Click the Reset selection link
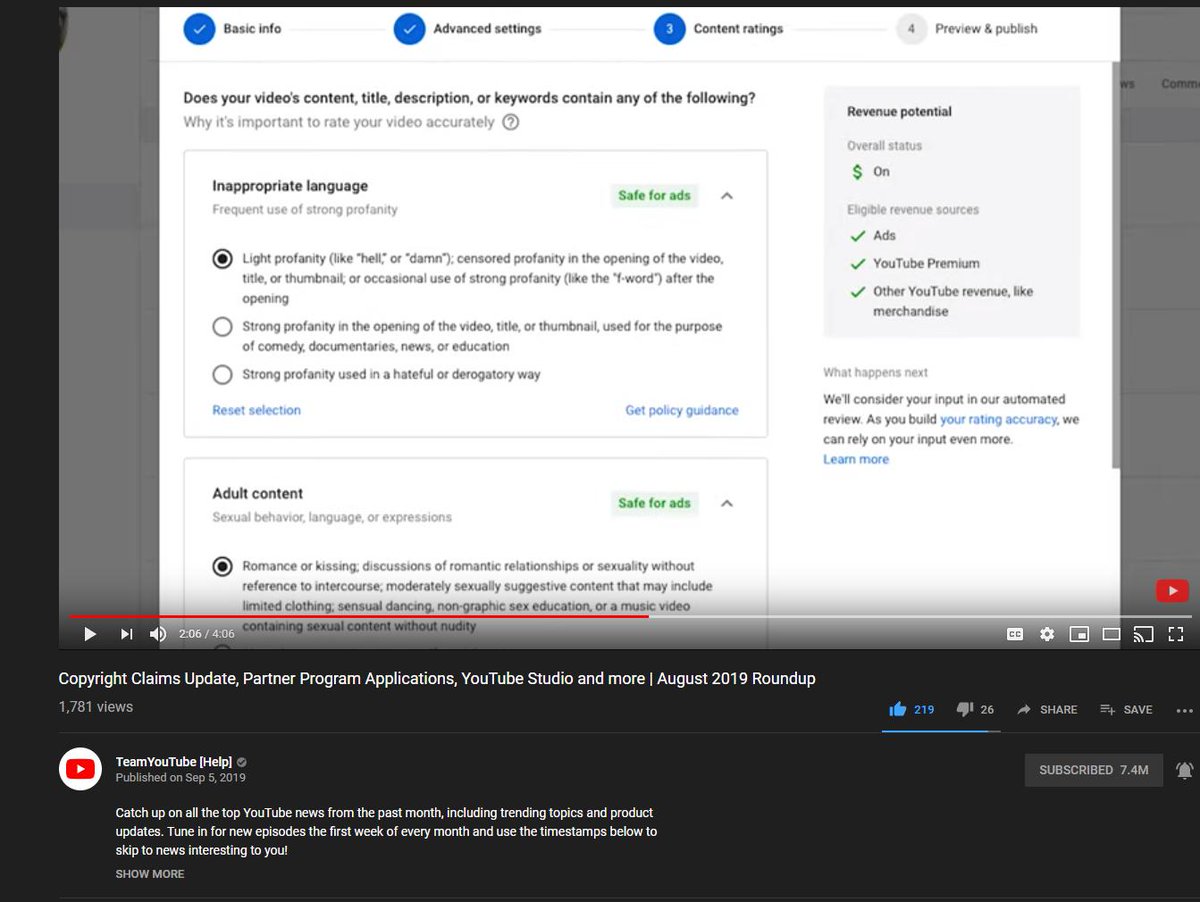 (256, 410)
